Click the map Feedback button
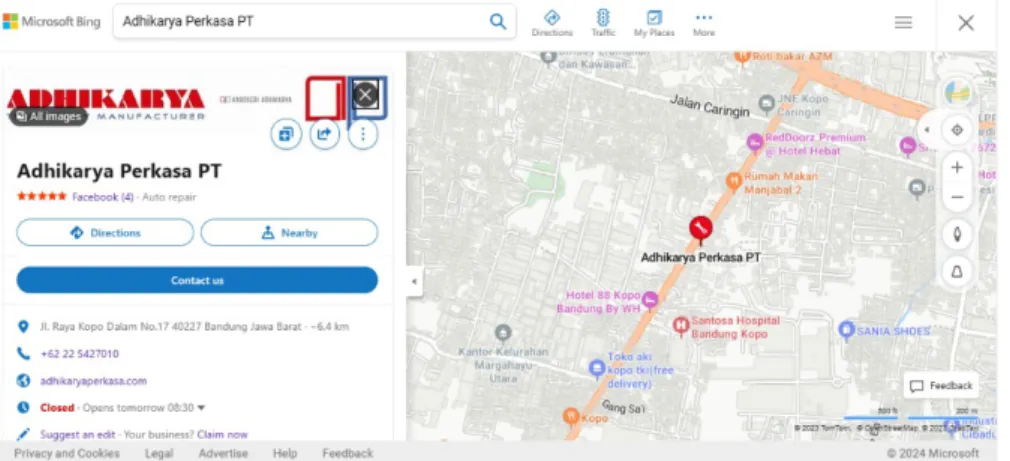This screenshot has height=461, width=1010. coord(941,386)
